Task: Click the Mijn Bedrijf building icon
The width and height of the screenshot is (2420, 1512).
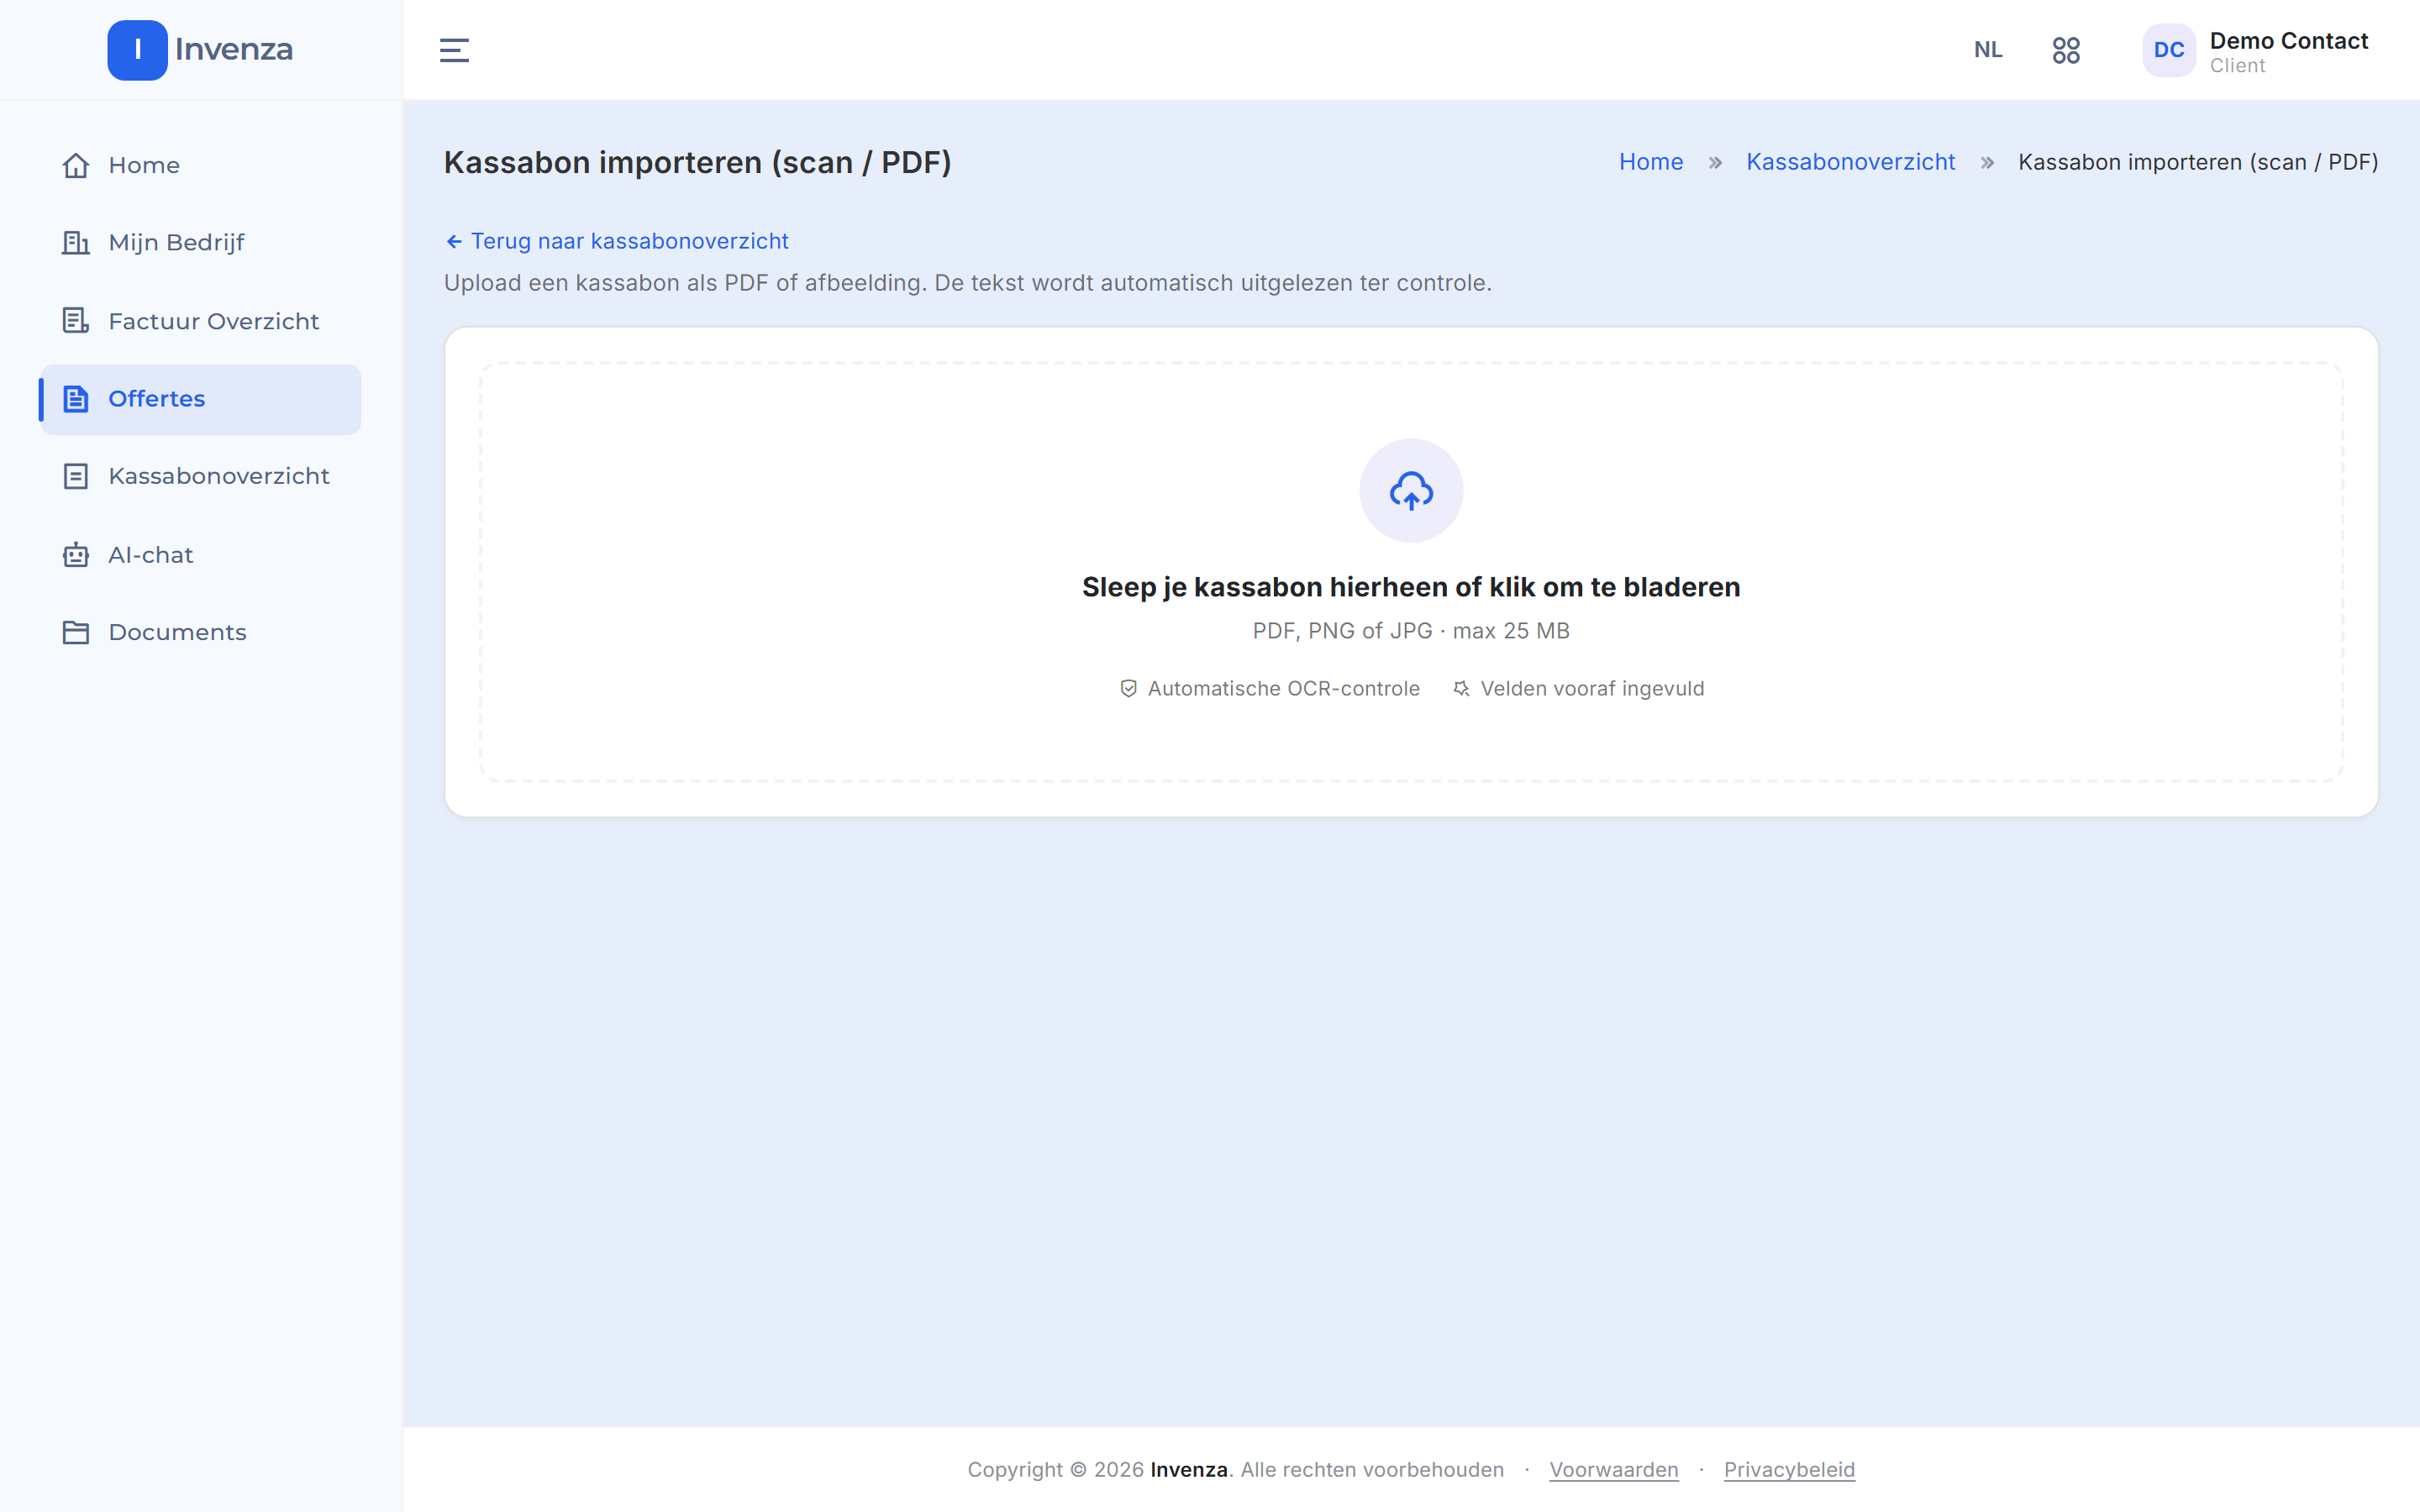Action: click(76, 243)
